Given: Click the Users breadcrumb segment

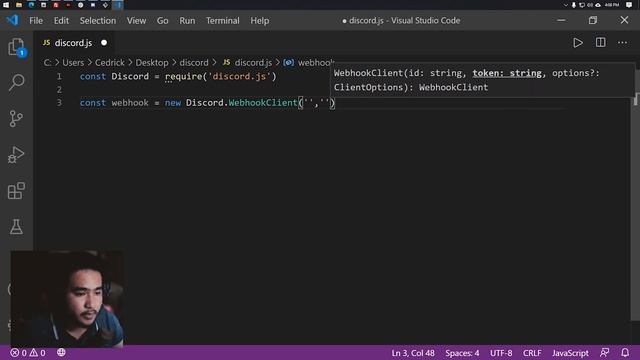Looking at the screenshot, I should (73, 62).
